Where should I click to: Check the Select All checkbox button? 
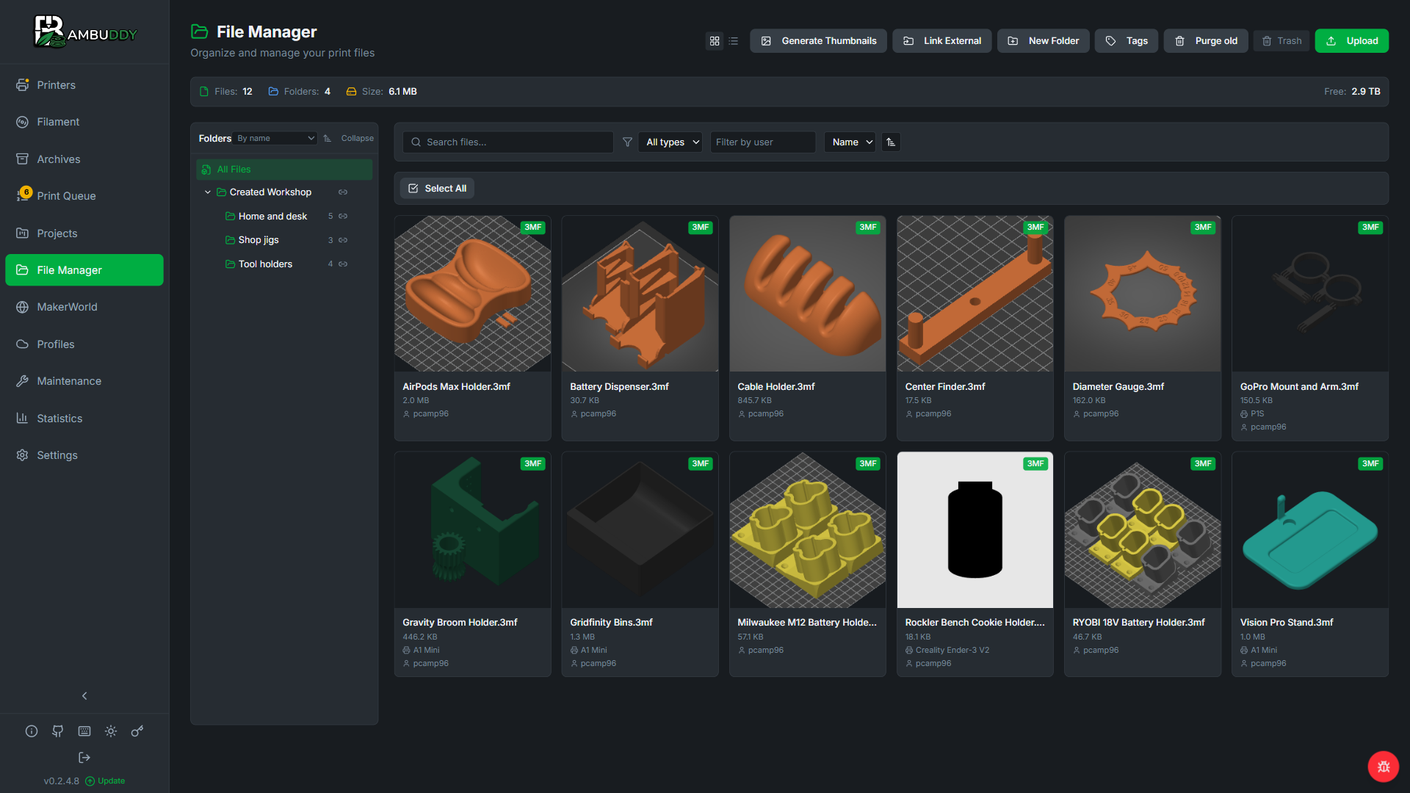(x=437, y=188)
